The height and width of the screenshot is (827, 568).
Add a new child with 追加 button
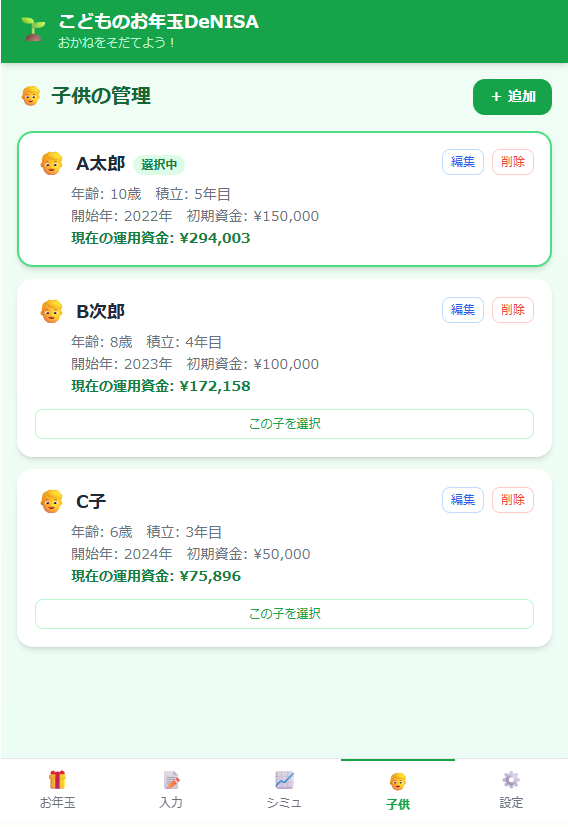click(512, 97)
